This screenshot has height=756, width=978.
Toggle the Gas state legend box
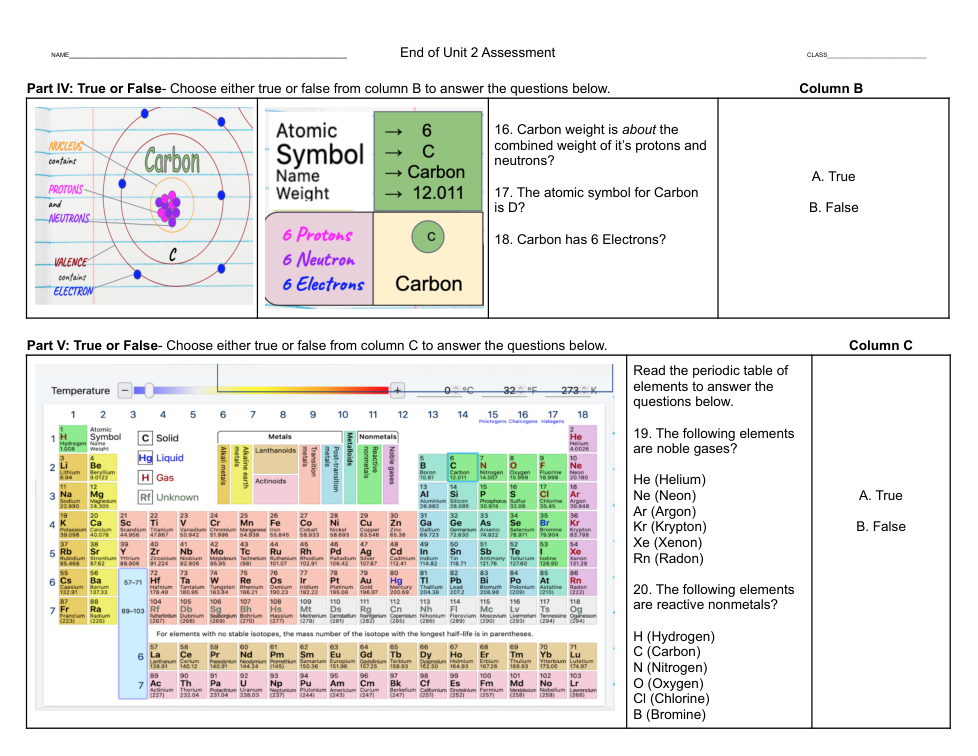point(145,477)
